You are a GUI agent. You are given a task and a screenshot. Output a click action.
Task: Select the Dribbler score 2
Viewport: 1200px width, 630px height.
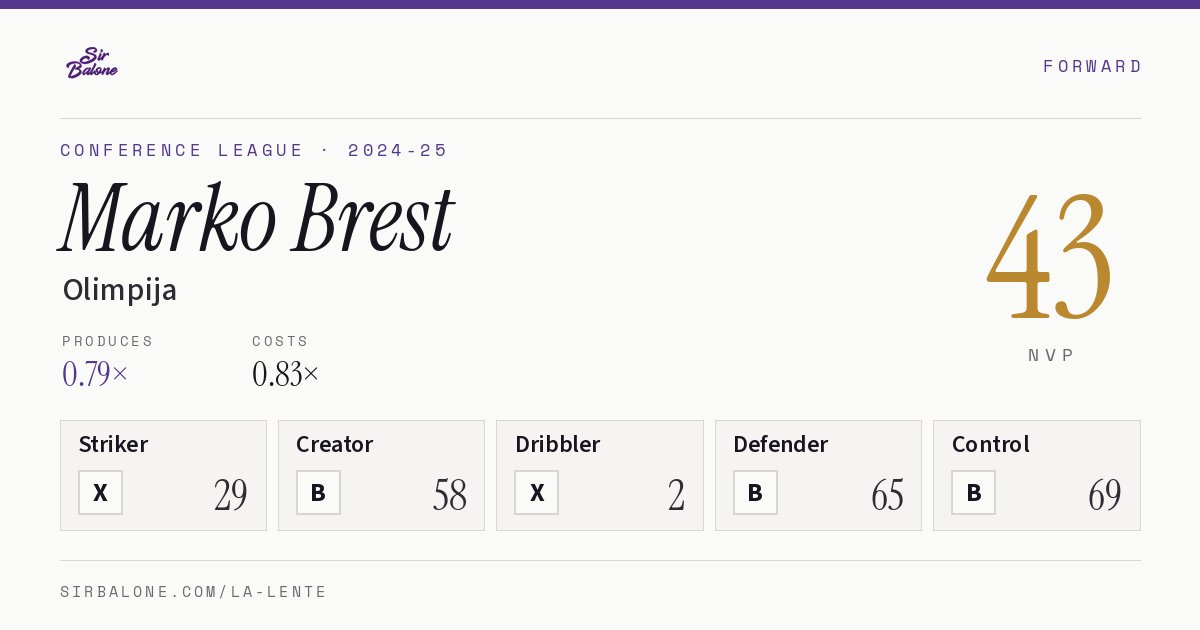(677, 495)
